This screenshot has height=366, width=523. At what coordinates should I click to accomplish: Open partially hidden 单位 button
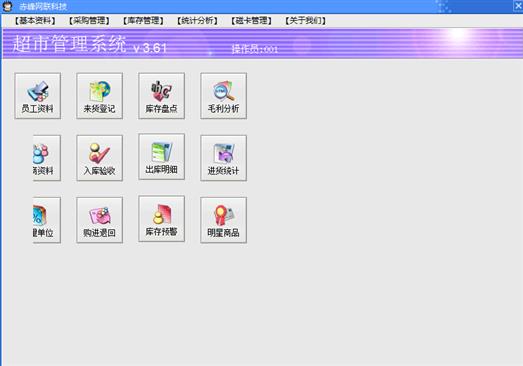(47, 220)
